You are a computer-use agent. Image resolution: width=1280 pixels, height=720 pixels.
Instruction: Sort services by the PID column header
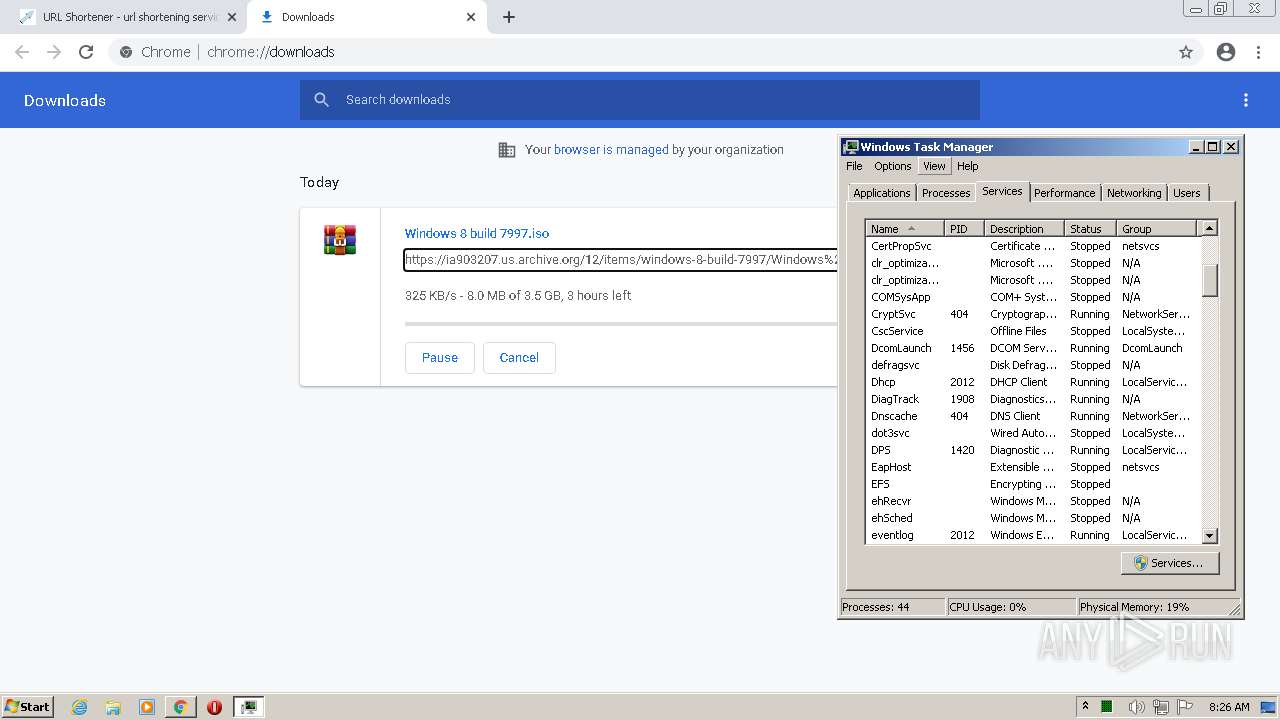(964, 229)
